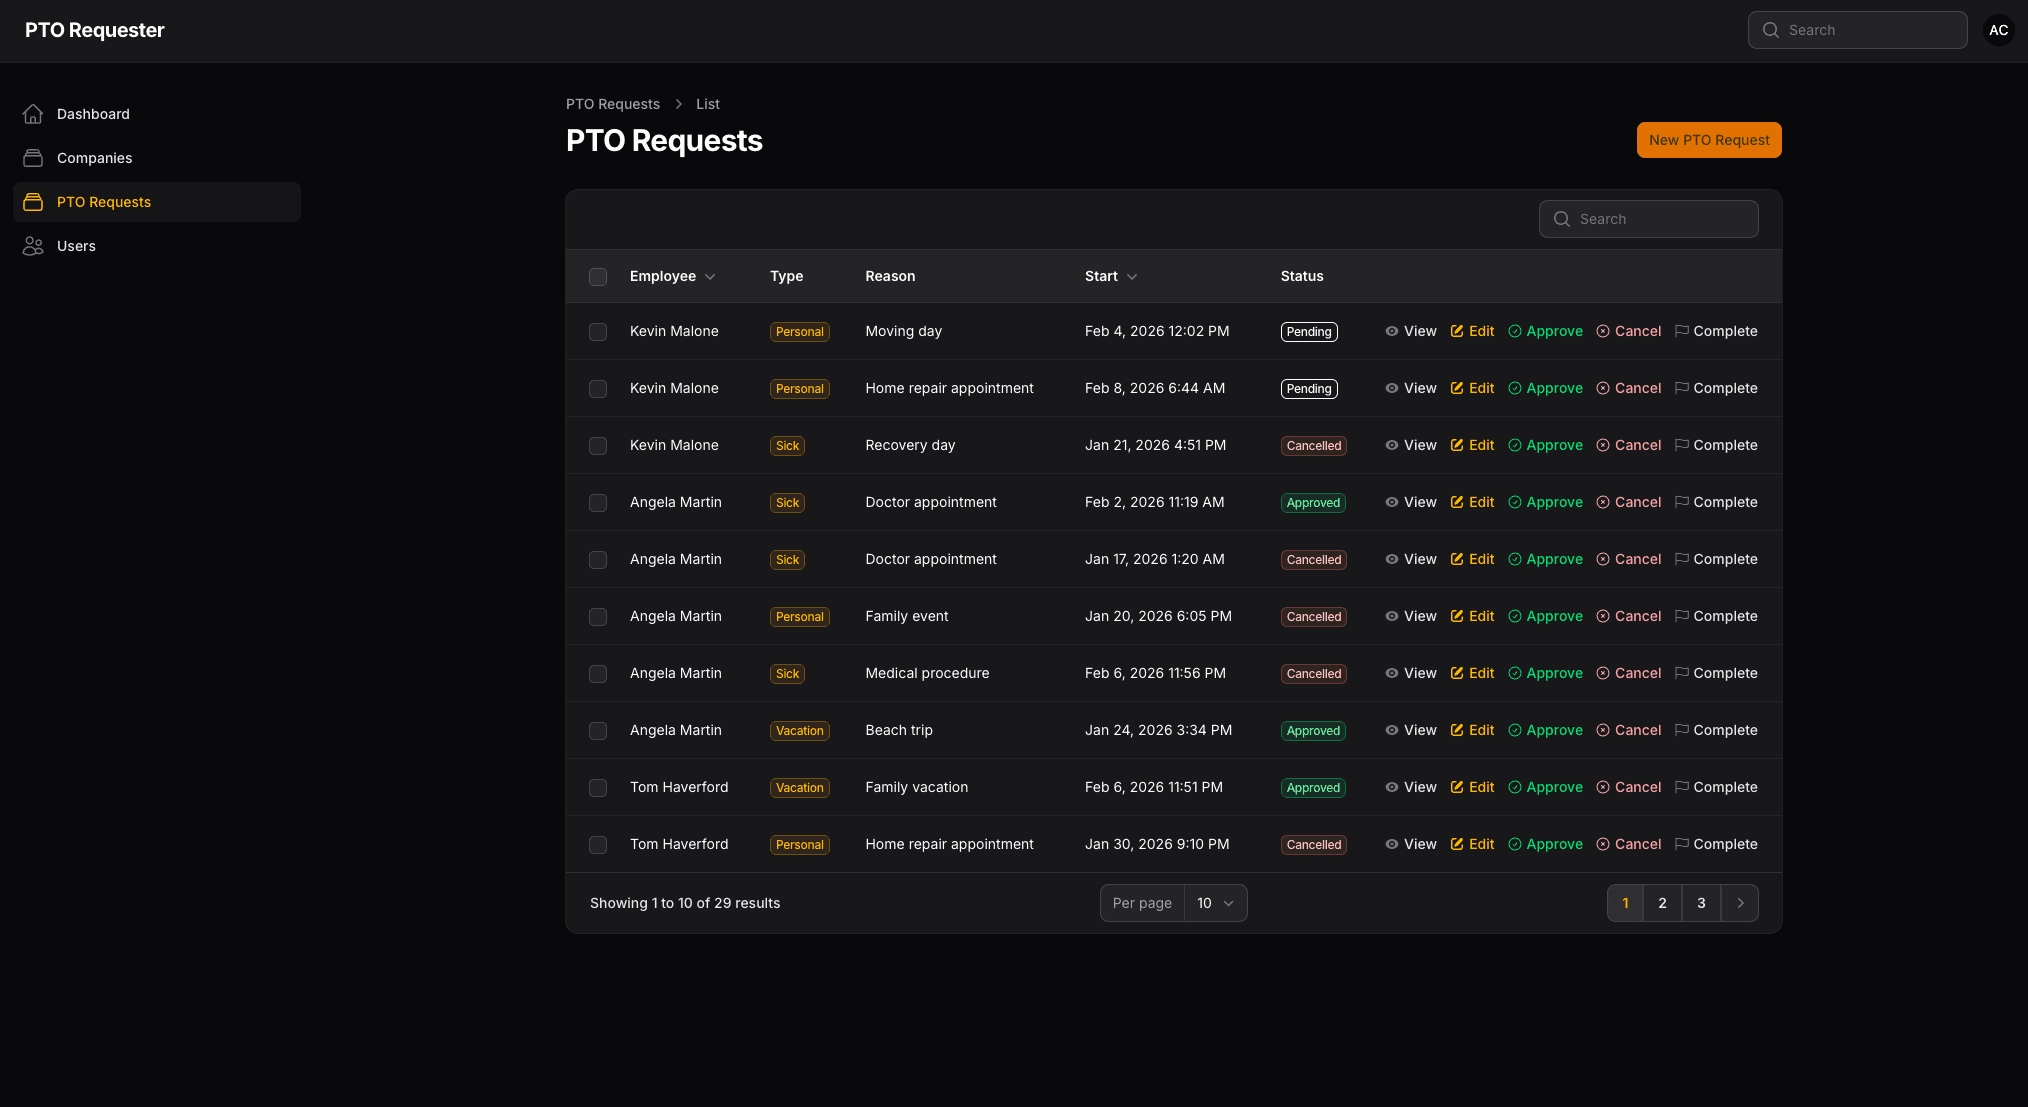Image resolution: width=2028 pixels, height=1107 pixels.
Task: Select the checkbox on Kevin Malone's Recovery day row
Action: coord(598,446)
